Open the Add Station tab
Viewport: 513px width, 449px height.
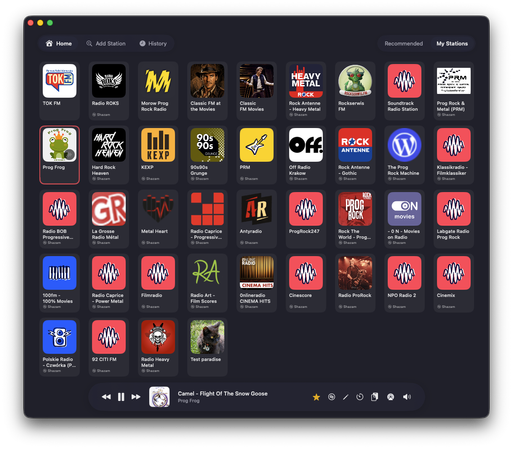tap(106, 44)
